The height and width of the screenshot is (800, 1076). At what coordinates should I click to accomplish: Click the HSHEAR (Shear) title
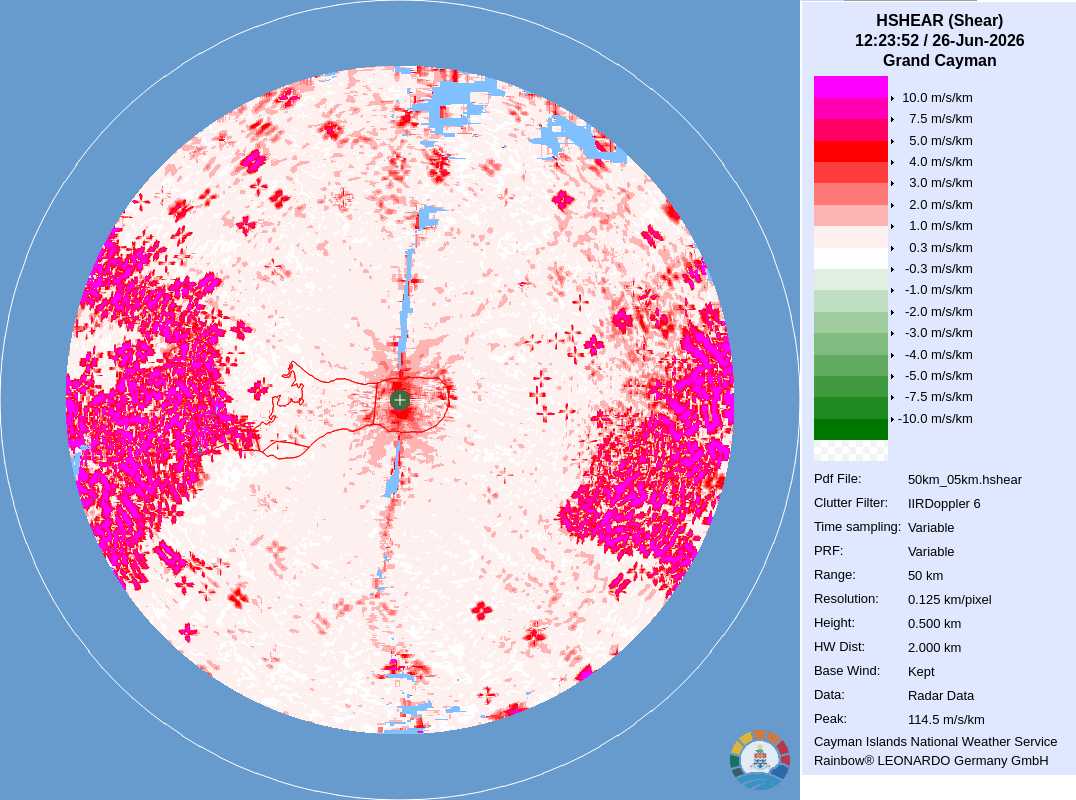click(939, 21)
